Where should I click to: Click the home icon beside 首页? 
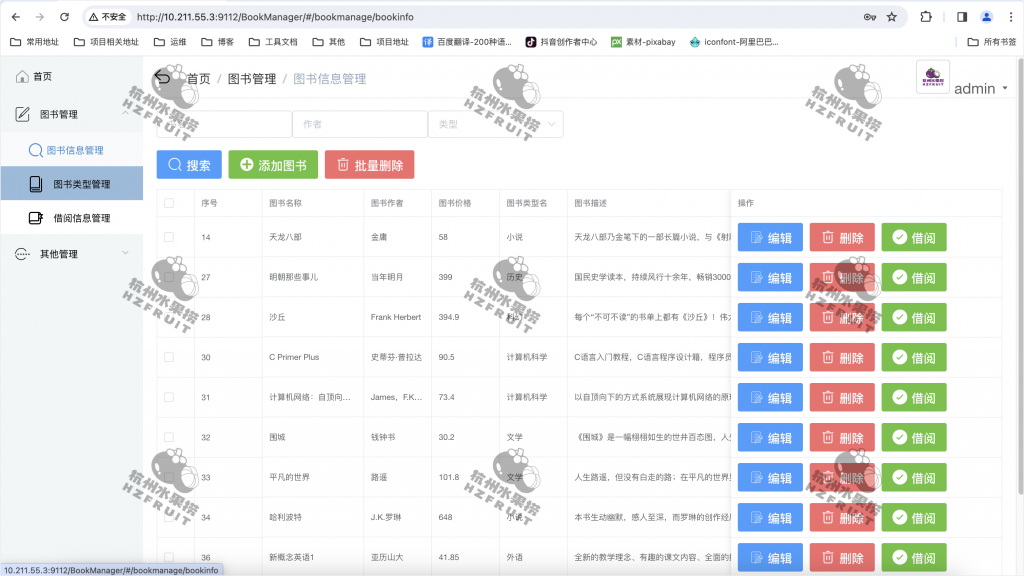click(22, 75)
